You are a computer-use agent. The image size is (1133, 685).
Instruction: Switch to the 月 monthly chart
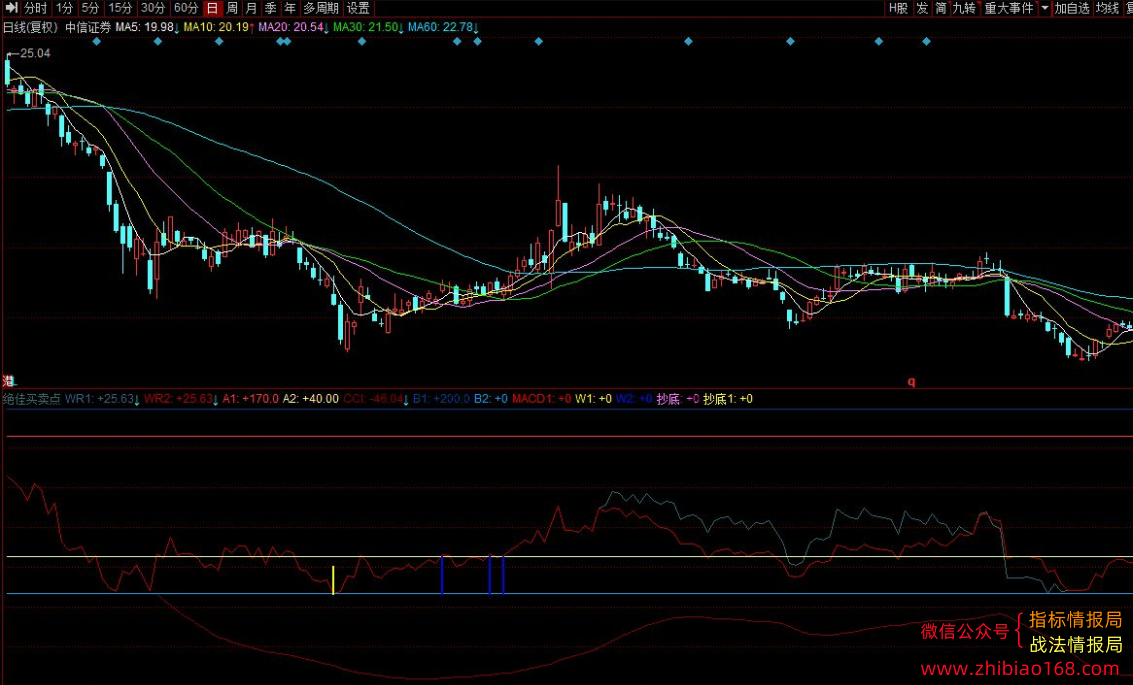click(251, 8)
